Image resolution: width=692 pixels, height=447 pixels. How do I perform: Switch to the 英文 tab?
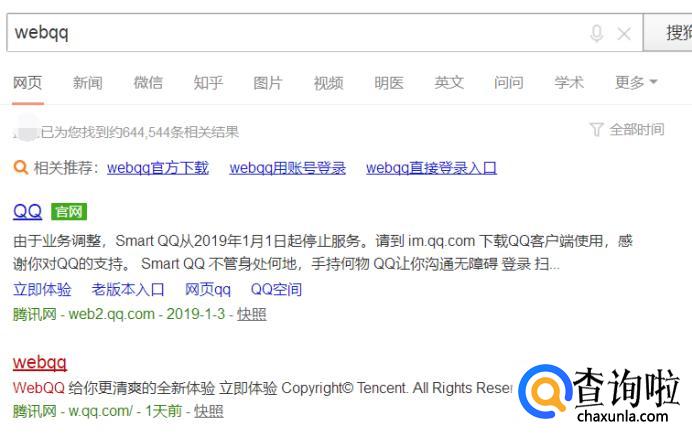pyautogui.click(x=449, y=83)
